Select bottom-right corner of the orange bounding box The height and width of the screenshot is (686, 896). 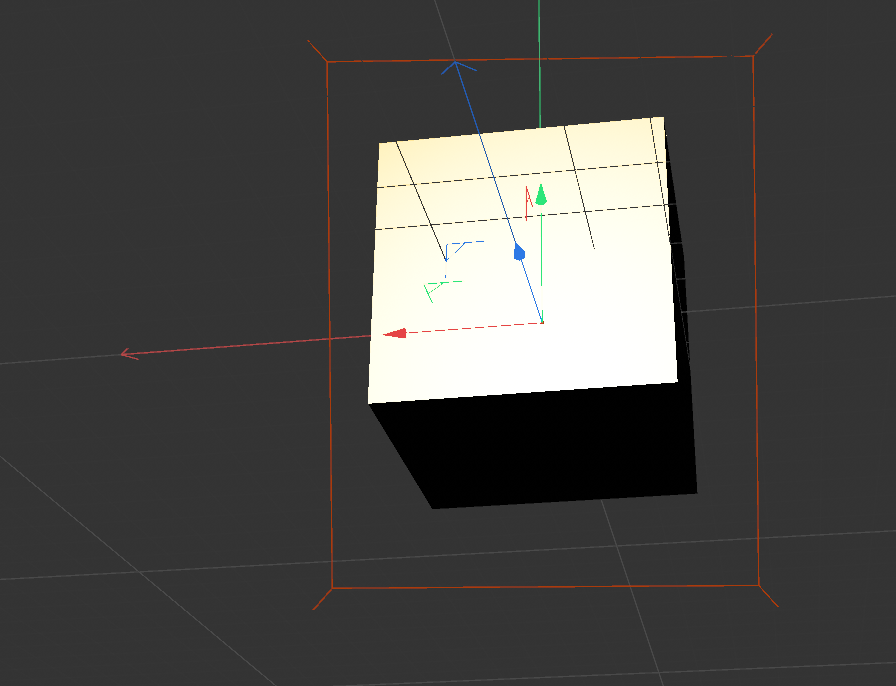[x=757, y=585]
